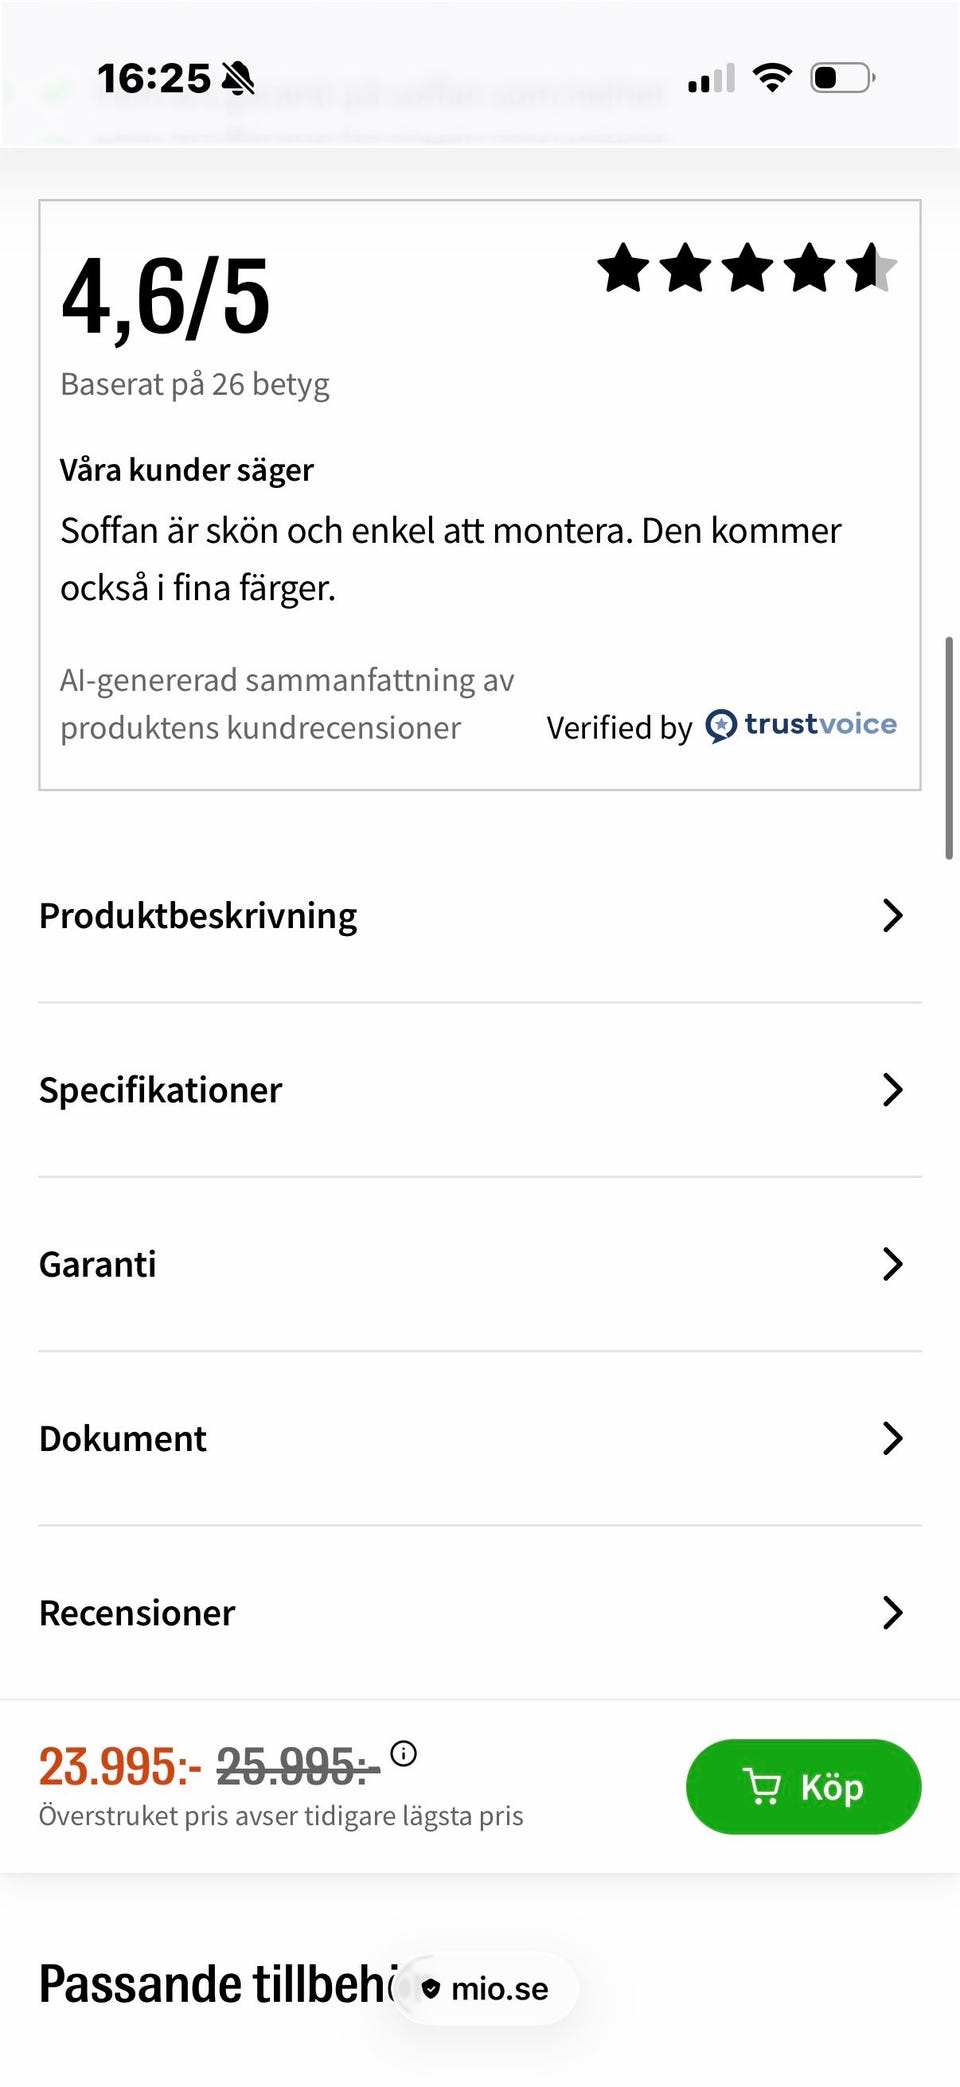Click the page scrollbar thumb
This screenshot has width=960, height=2087.
(x=948, y=747)
